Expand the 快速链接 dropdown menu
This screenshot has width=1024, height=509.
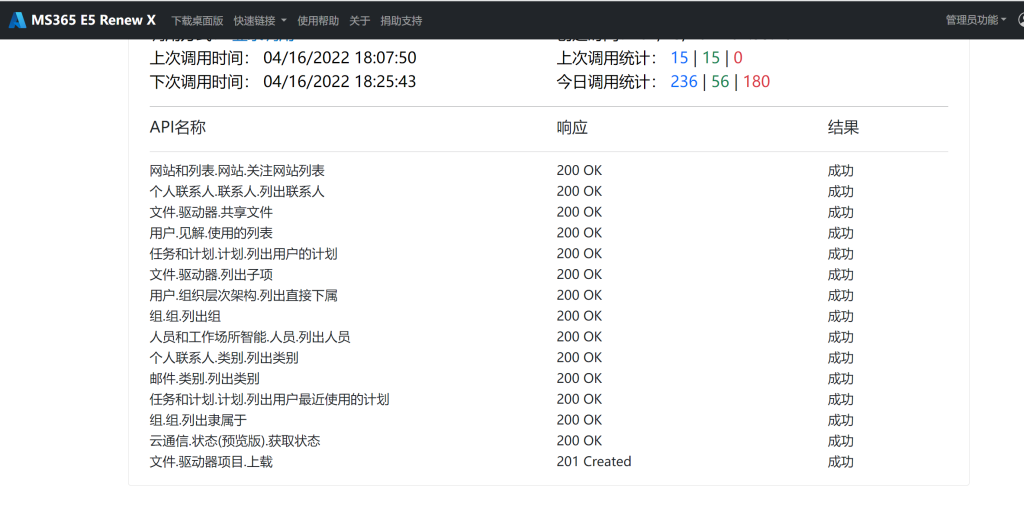point(260,21)
